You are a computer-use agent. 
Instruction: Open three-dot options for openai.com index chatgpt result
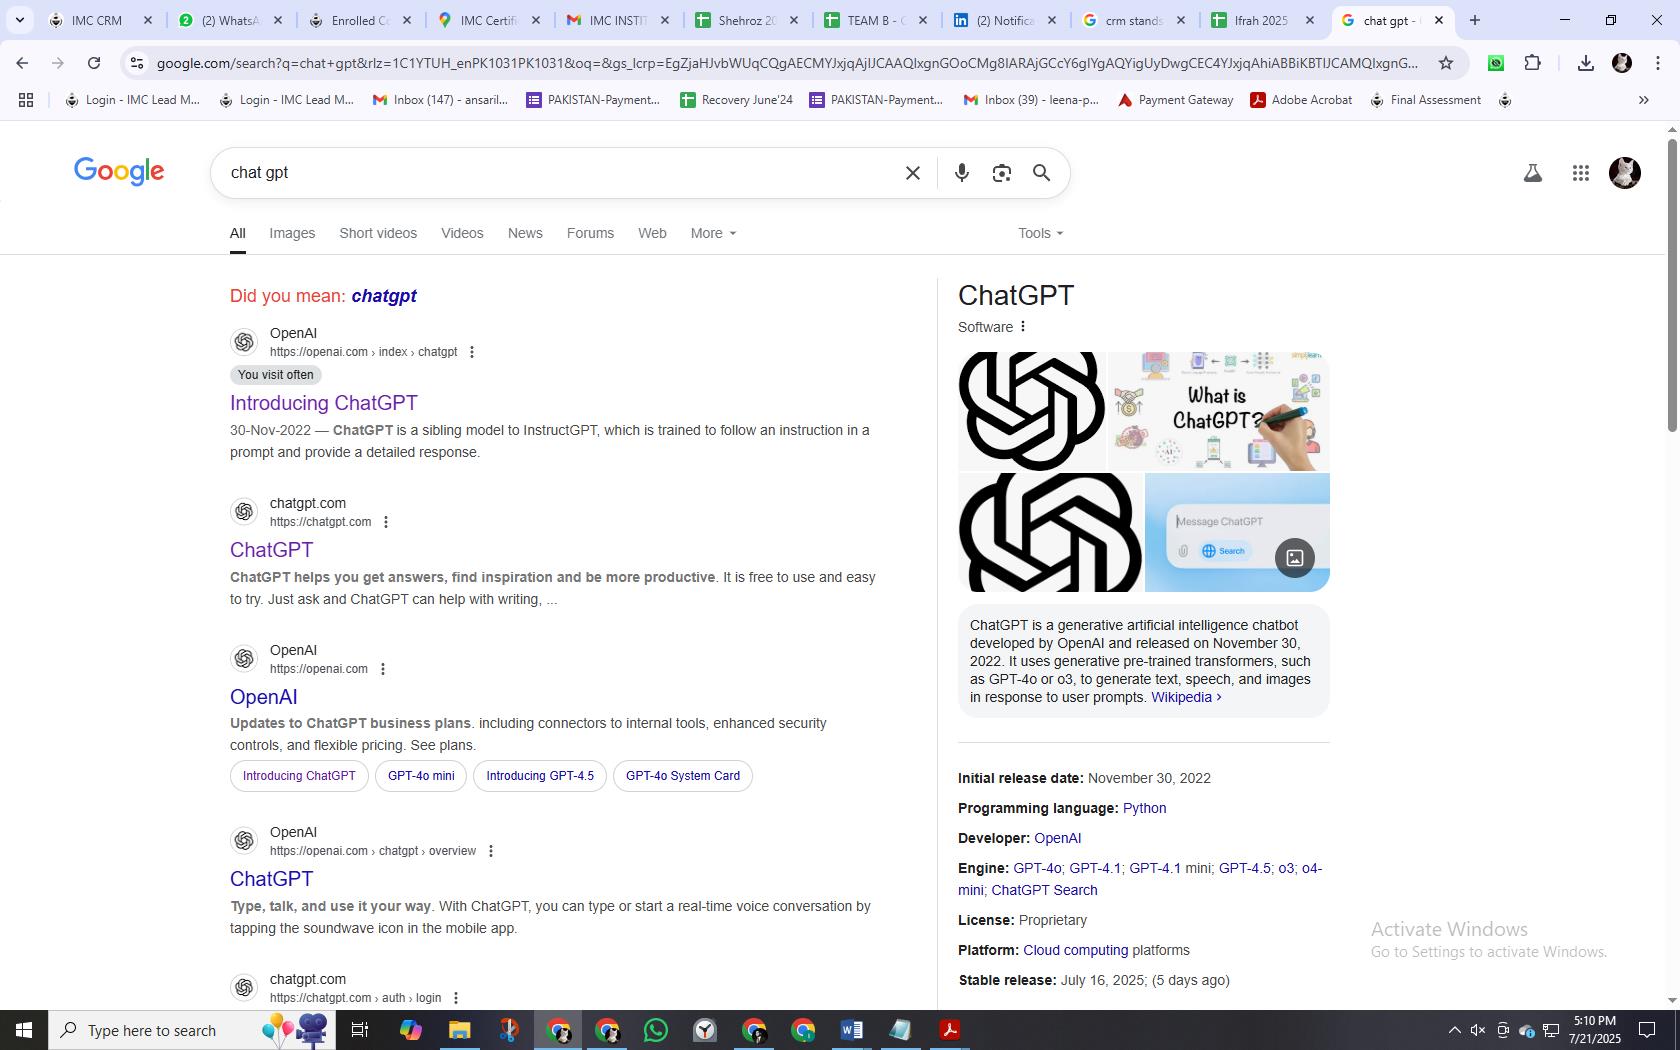click(x=472, y=352)
